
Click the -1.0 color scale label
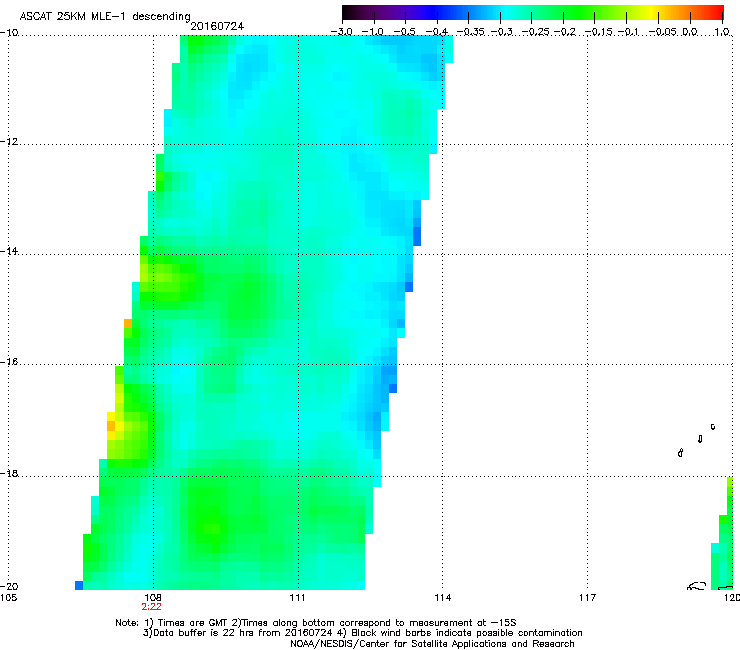tap(372, 32)
